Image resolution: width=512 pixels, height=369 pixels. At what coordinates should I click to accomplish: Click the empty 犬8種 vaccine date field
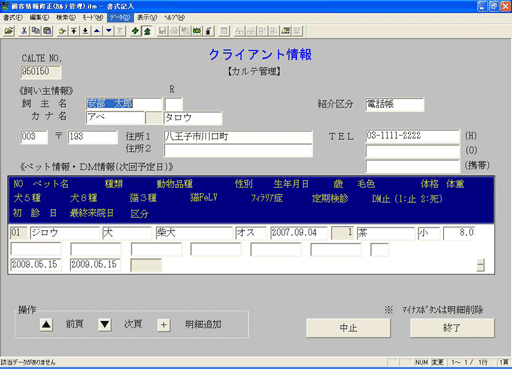96,249
